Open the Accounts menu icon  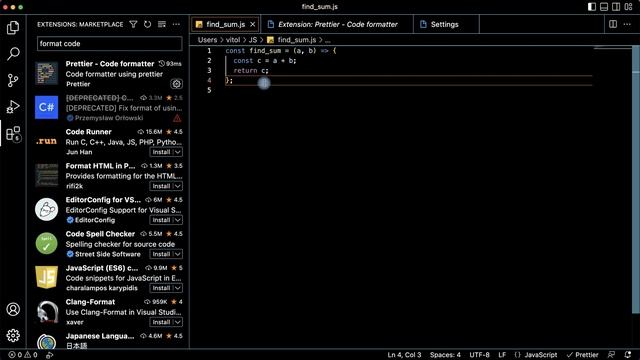(x=13, y=309)
